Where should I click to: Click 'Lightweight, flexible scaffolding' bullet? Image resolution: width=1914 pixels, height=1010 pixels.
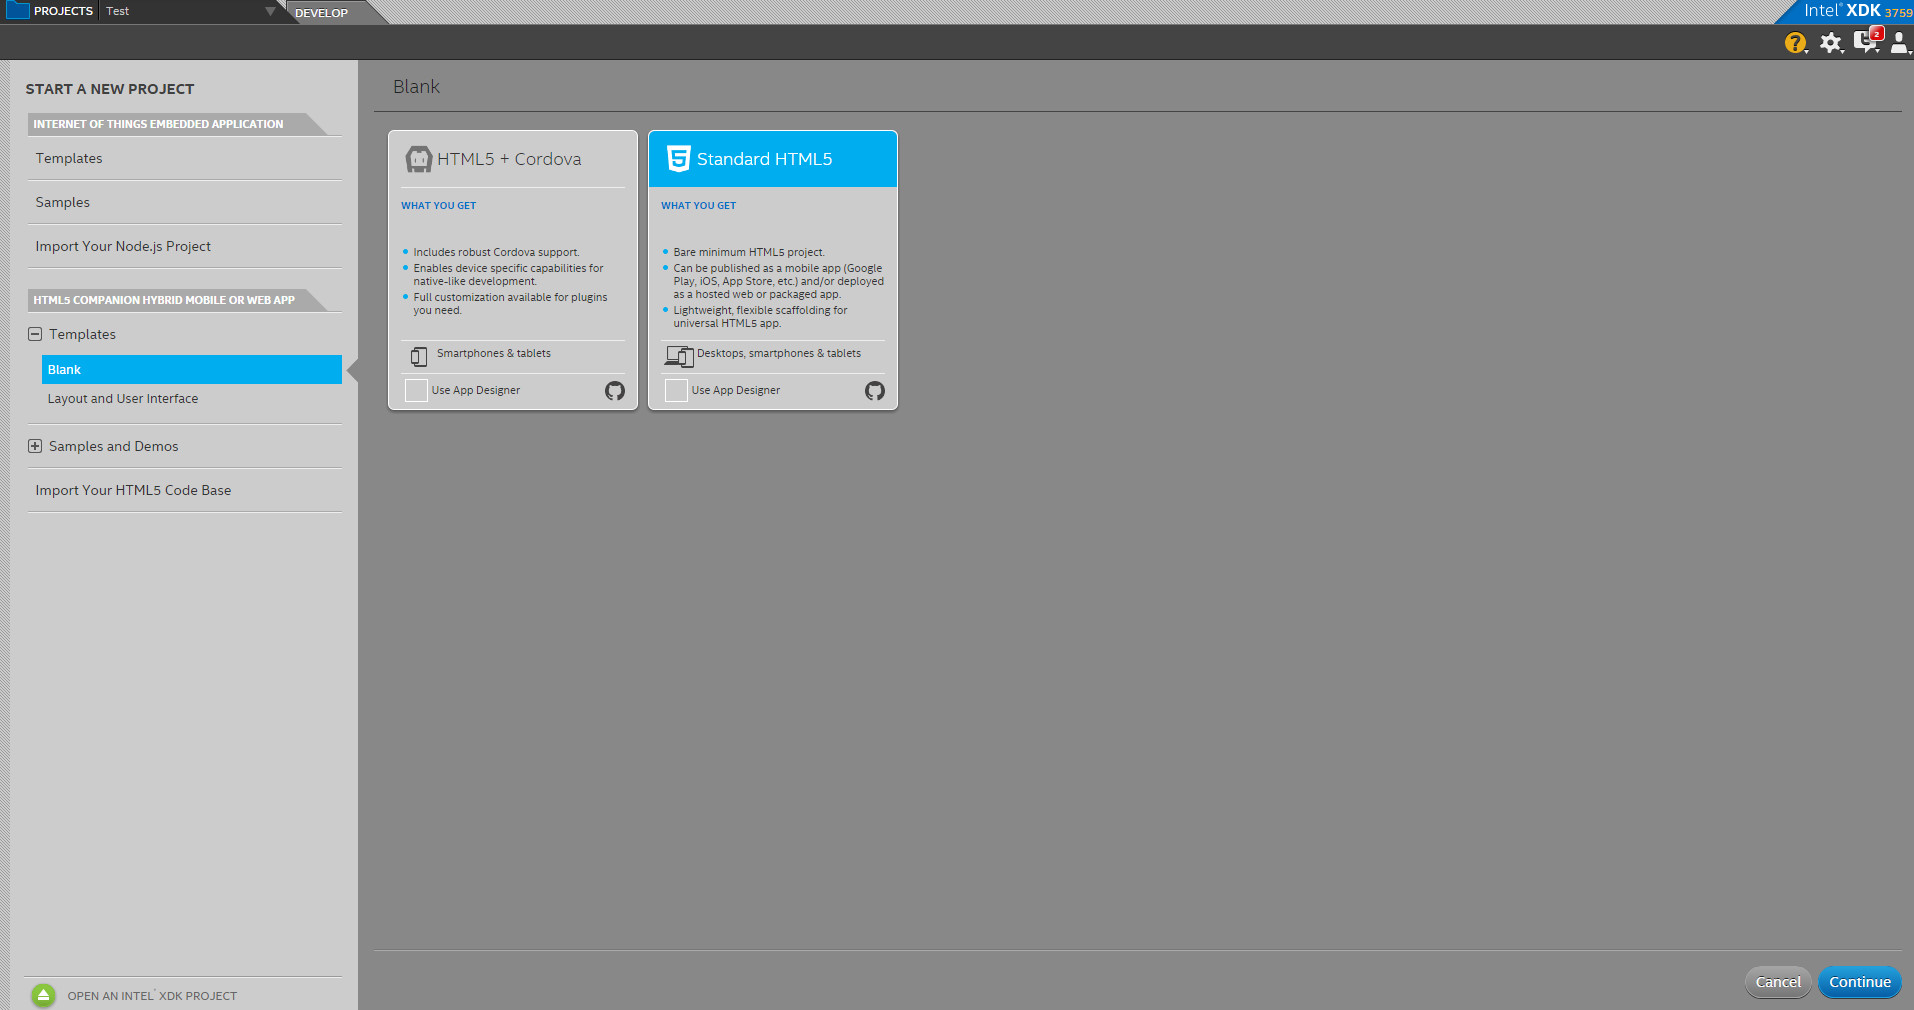(x=760, y=316)
